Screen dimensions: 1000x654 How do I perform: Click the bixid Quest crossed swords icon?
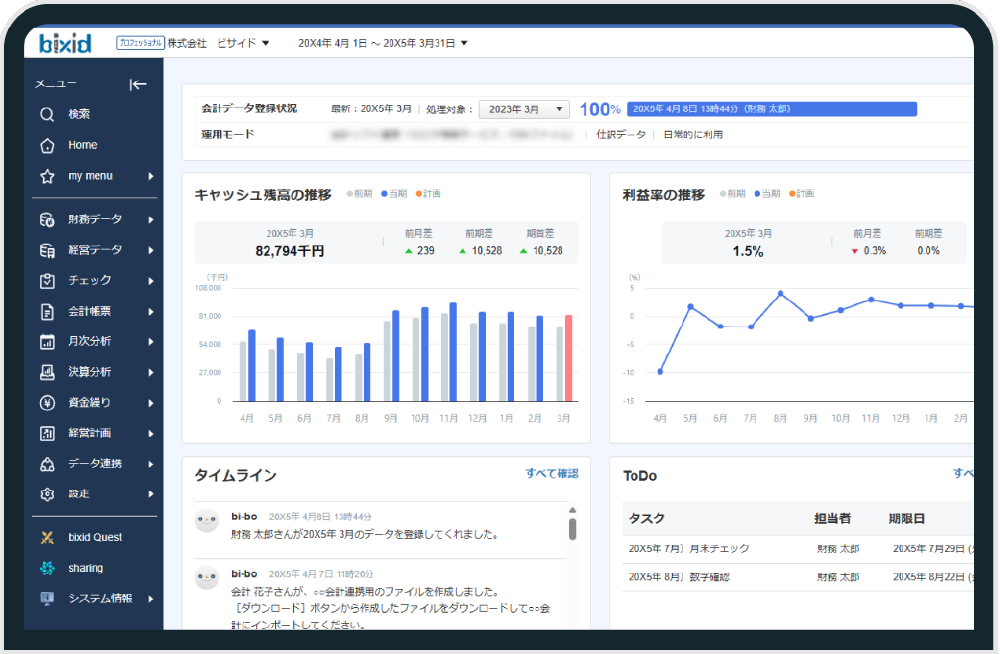click(47, 537)
